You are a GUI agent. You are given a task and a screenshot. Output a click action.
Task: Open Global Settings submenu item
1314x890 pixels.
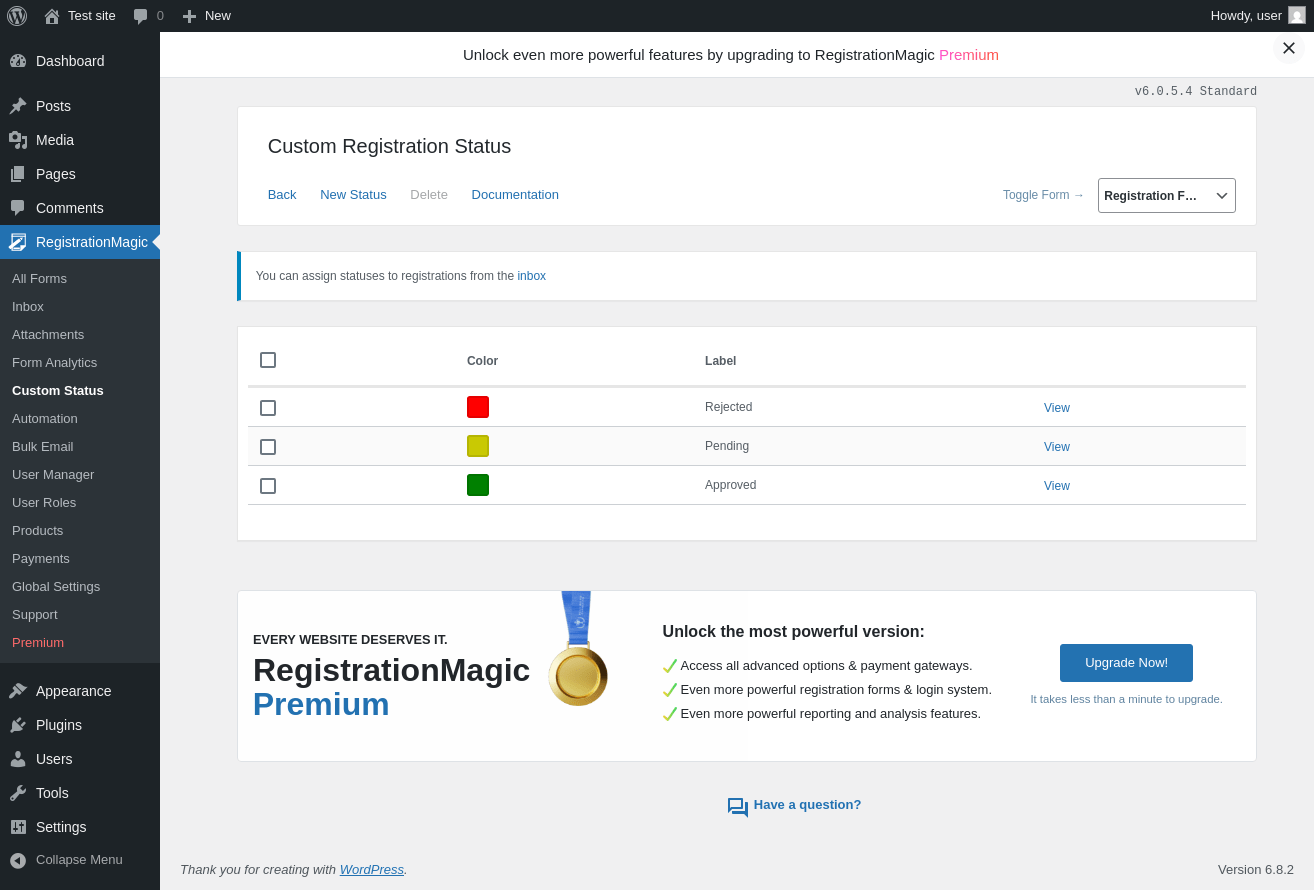point(56,587)
